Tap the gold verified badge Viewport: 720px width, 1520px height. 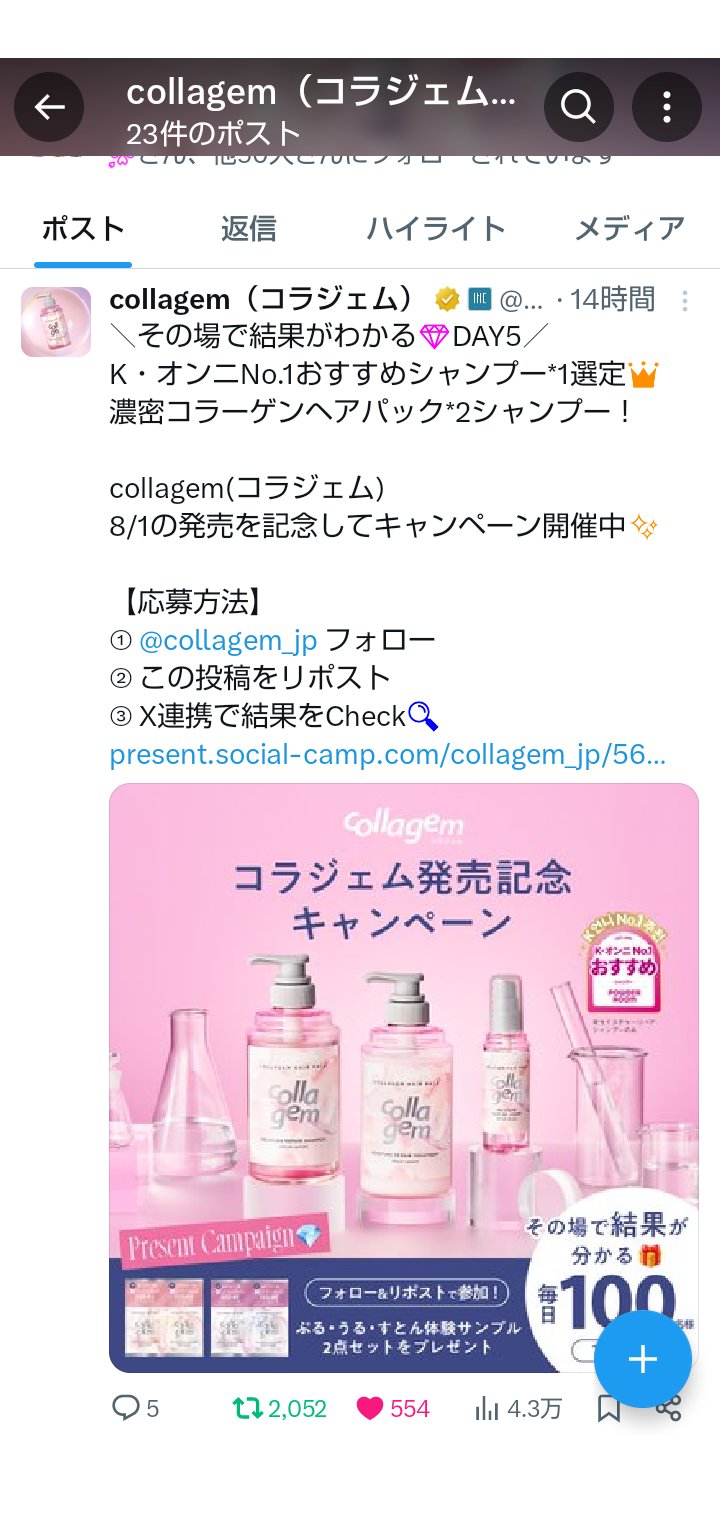pos(447,299)
